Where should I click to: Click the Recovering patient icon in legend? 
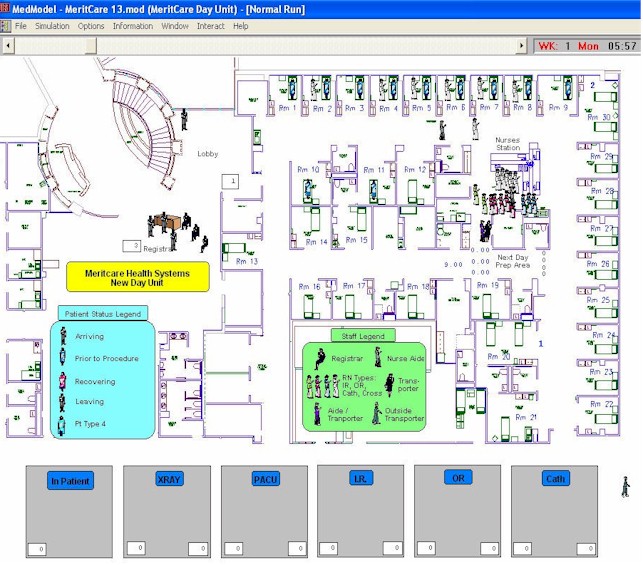(63, 381)
